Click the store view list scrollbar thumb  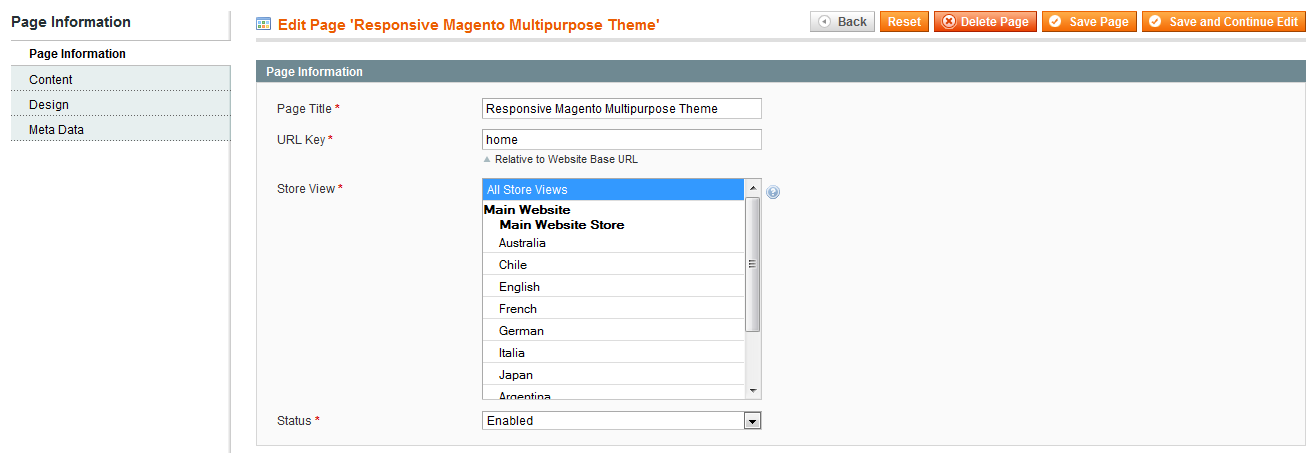(753, 264)
